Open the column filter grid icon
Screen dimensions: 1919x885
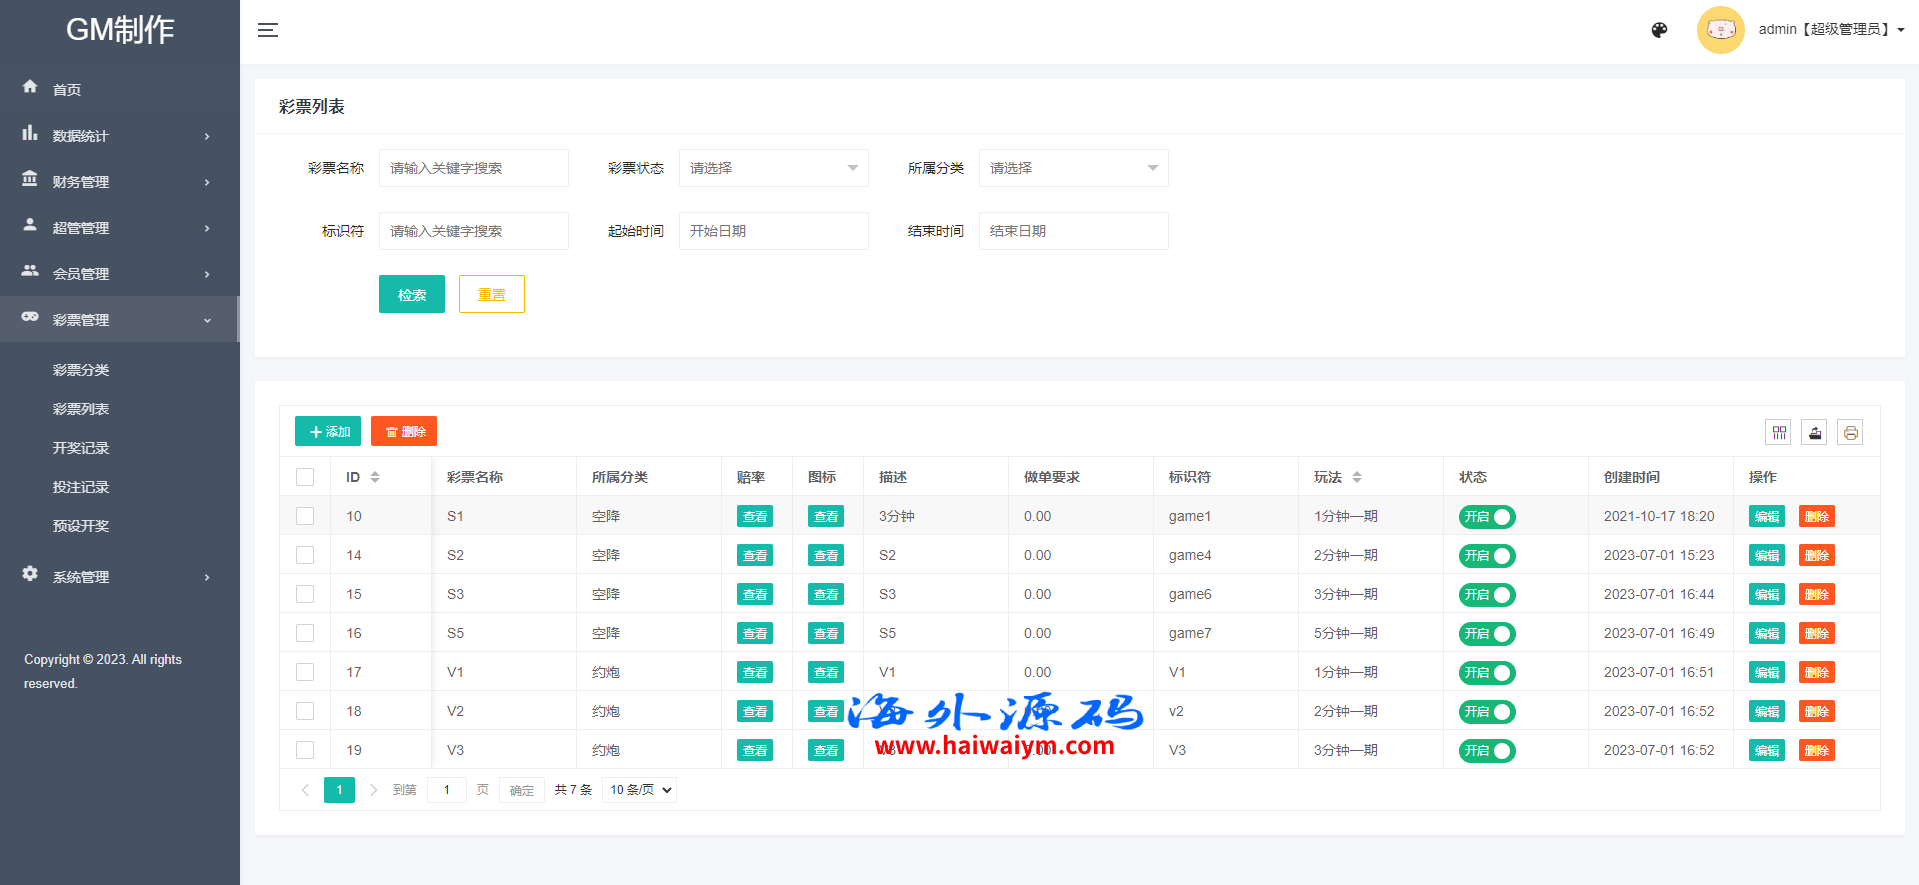1778,433
